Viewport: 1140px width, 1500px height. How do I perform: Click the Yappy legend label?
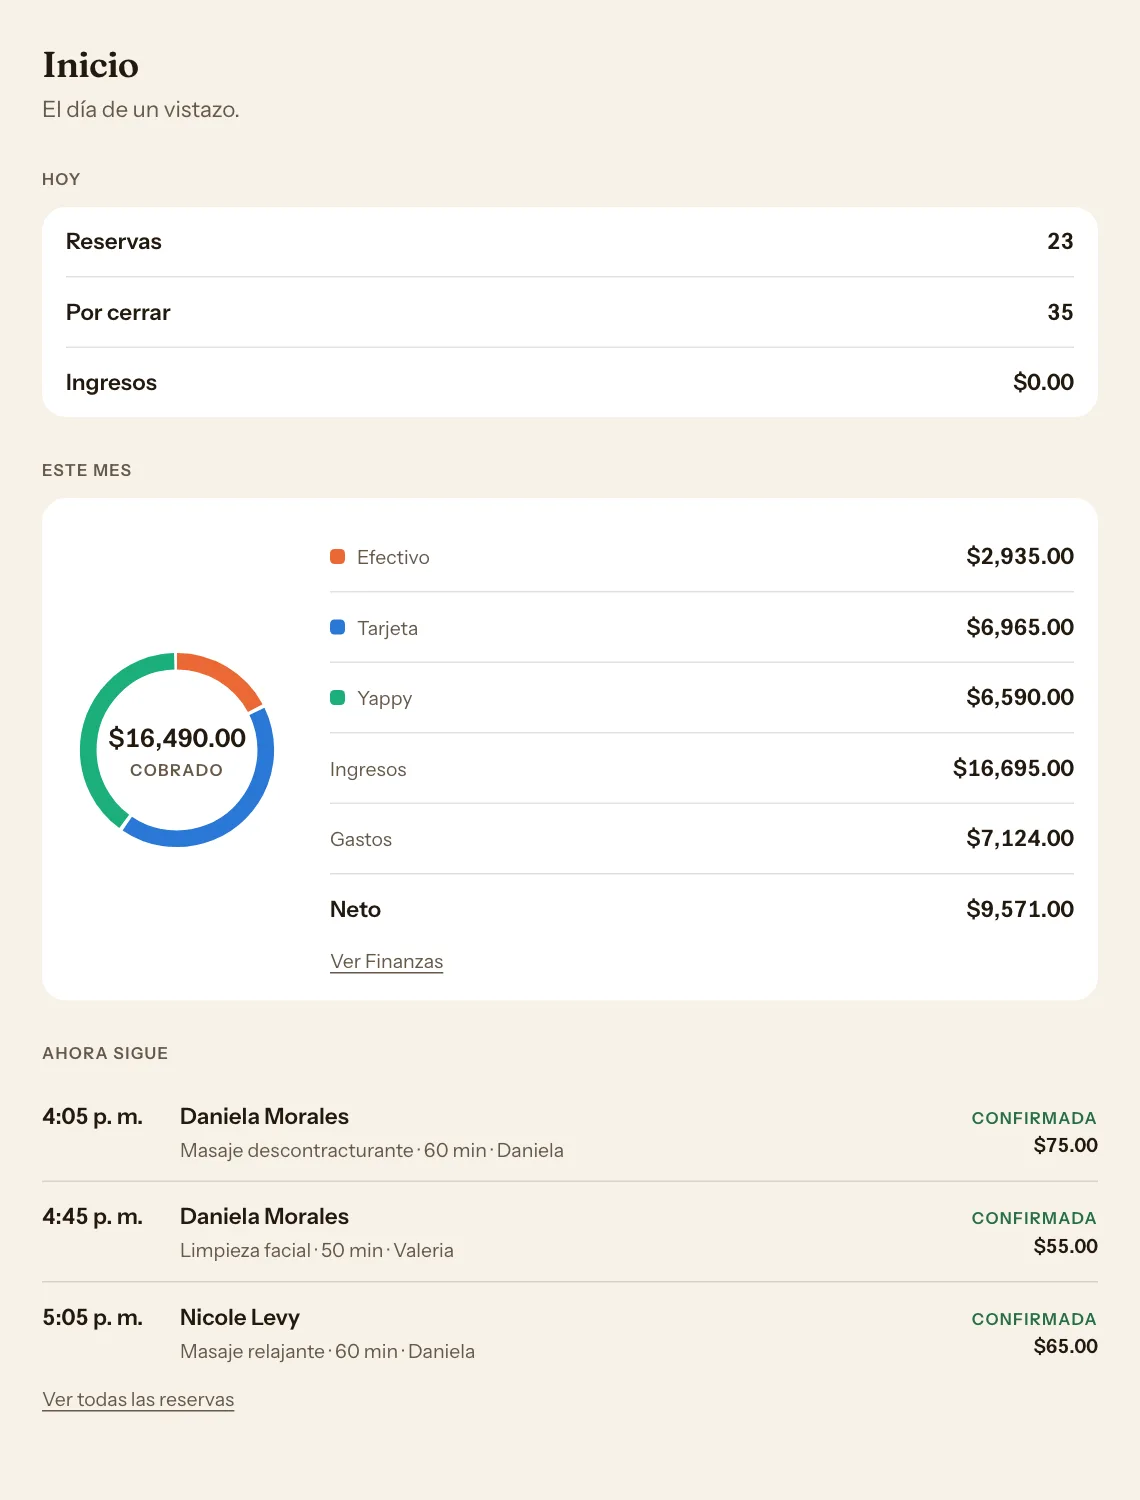point(384,698)
